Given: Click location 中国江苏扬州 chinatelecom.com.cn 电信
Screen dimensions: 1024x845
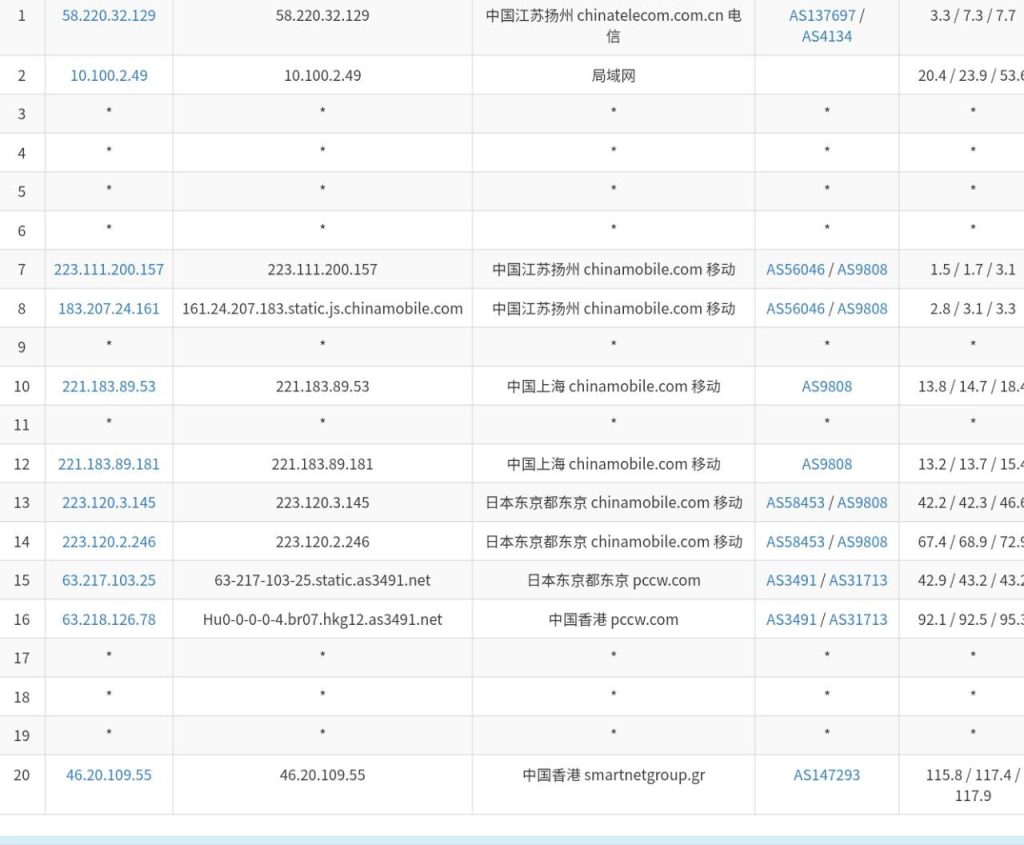Looking at the screenshot, I should 613,26.
